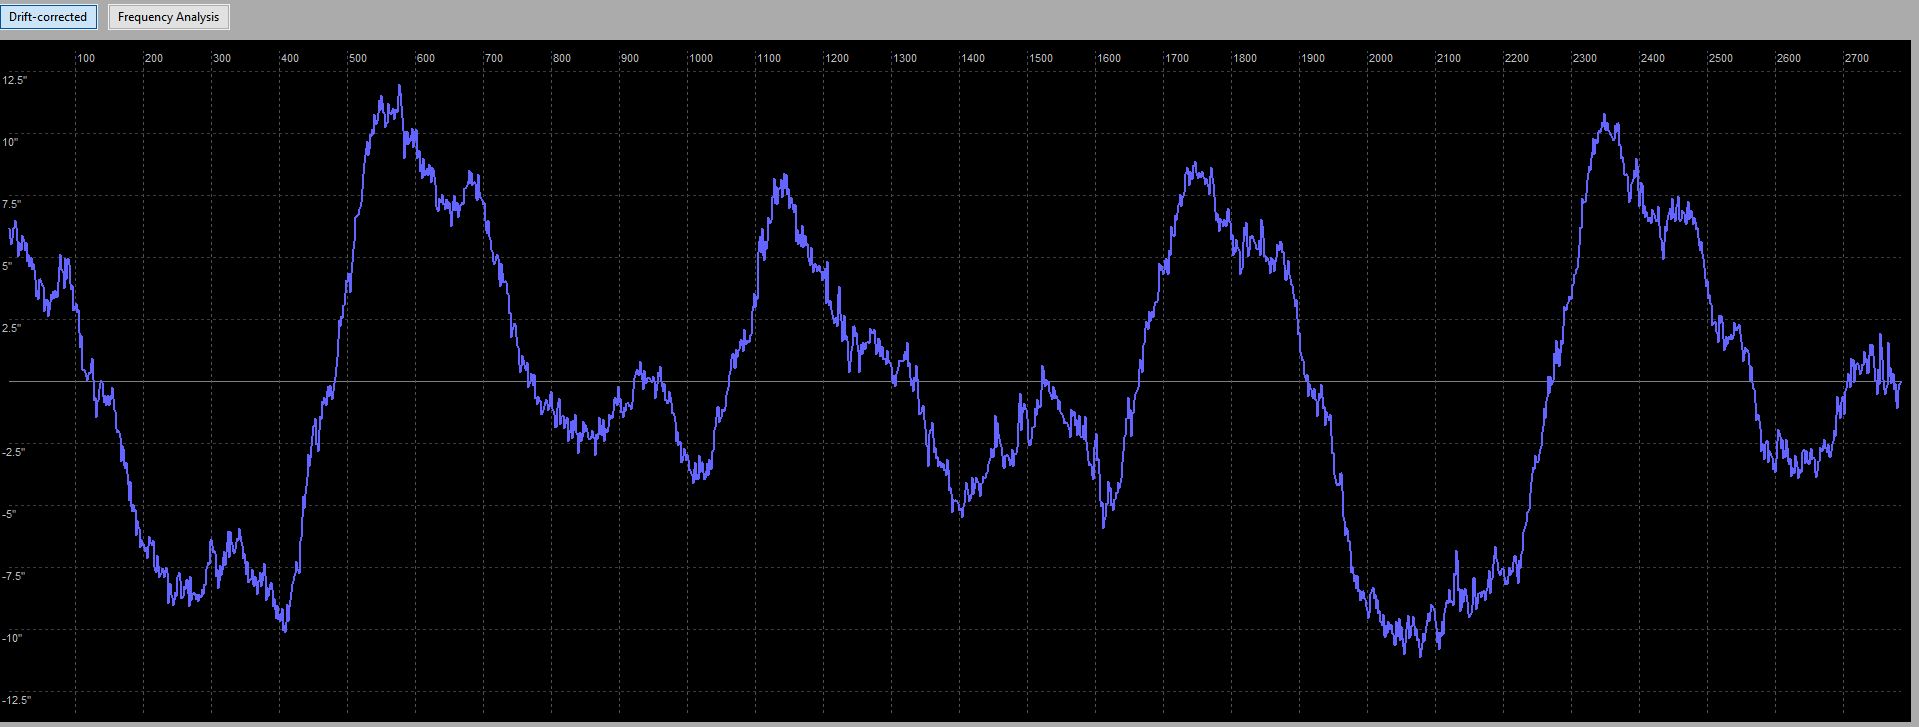Select the "2000" time axis label
Viewport: 1919px width, 727px height.
click(x=1381, y=58)
